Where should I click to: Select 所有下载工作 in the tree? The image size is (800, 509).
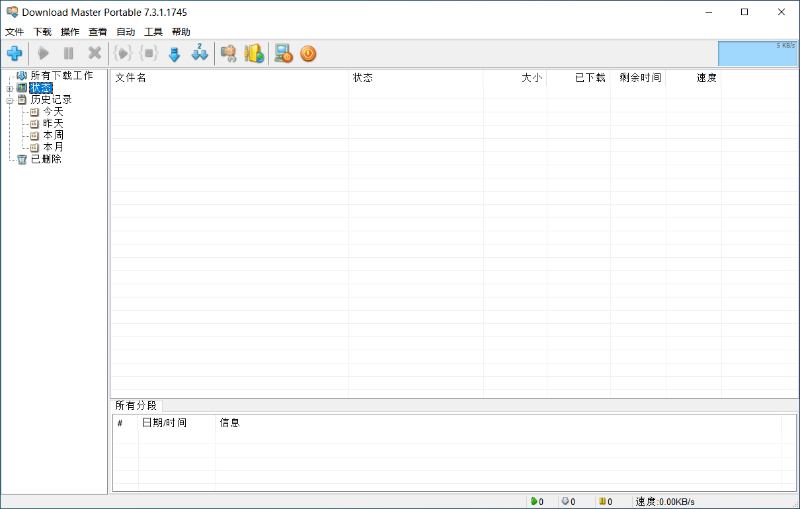[62, 75]
